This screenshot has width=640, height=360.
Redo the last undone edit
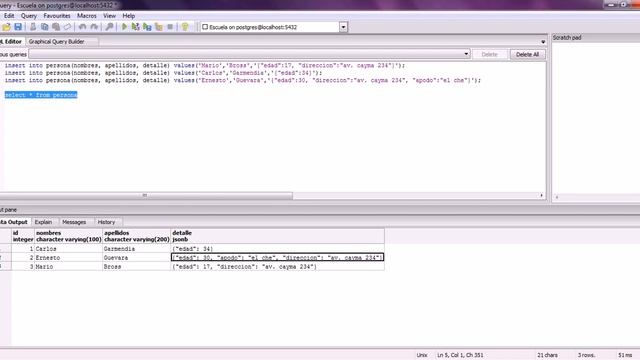click(94, 27)
